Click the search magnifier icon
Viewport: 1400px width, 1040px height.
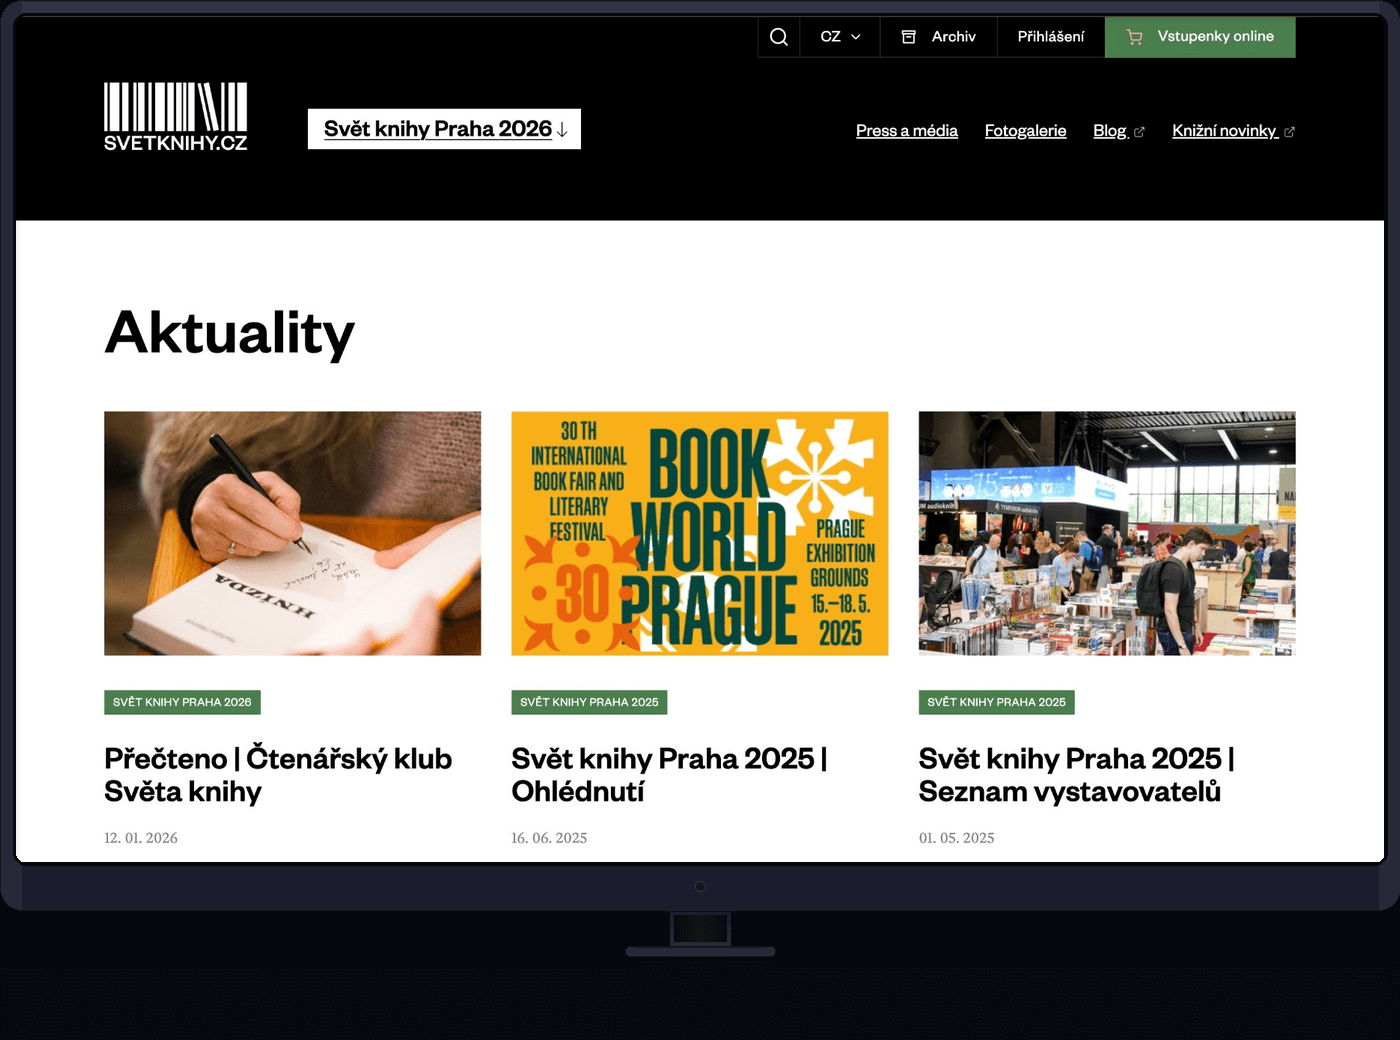[779, 37]
